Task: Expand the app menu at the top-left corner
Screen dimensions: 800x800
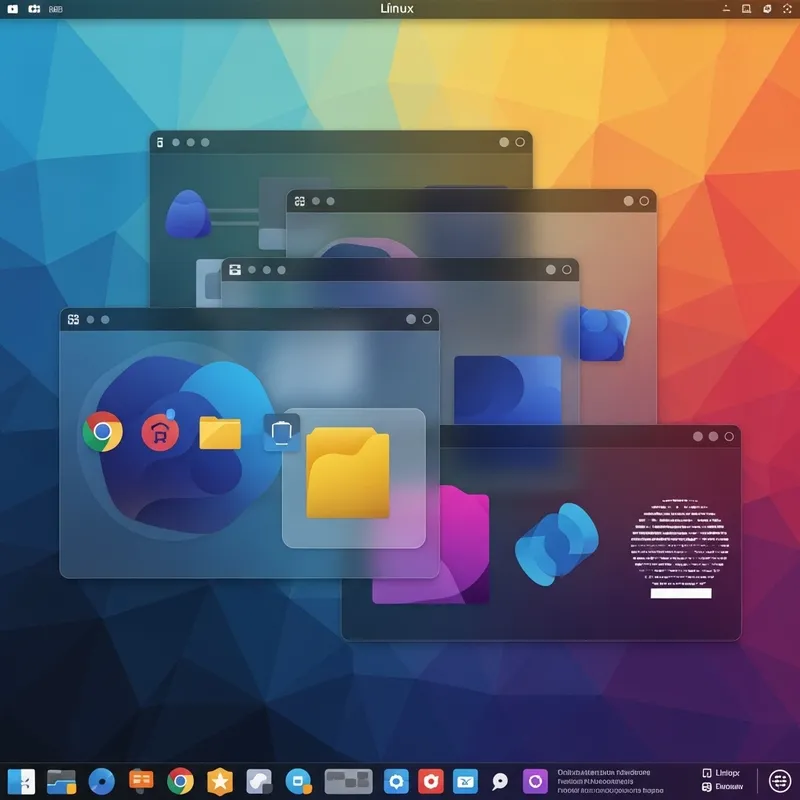Action: click(x=12, y=9)
